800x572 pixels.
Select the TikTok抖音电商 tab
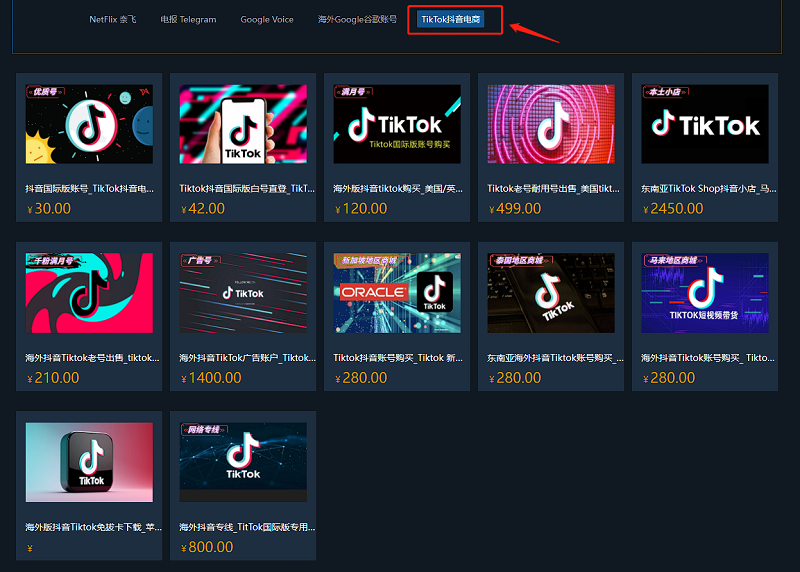[451, 19]
